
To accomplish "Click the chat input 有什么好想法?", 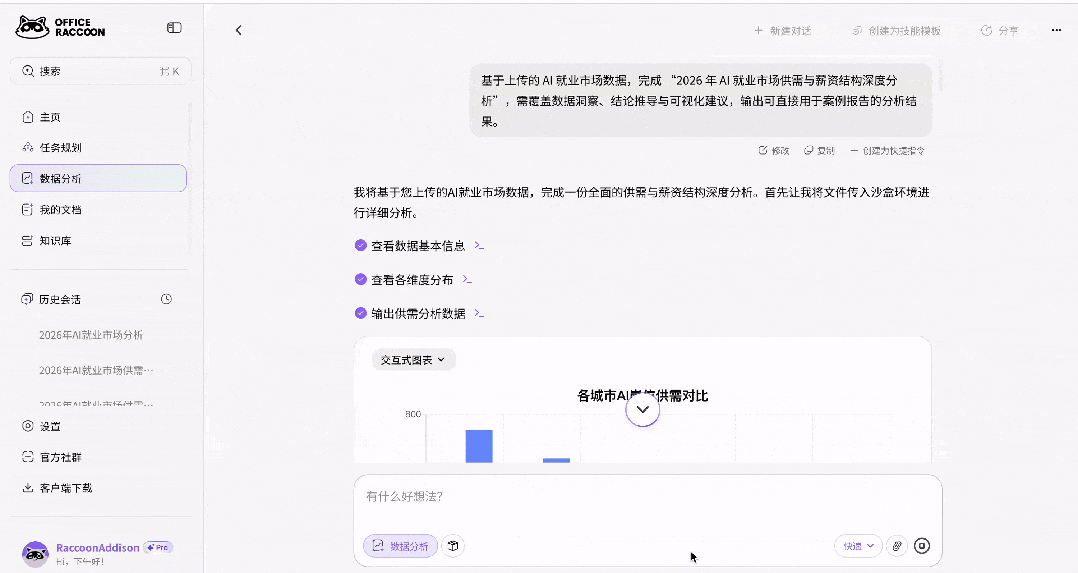I will [648, 497].
